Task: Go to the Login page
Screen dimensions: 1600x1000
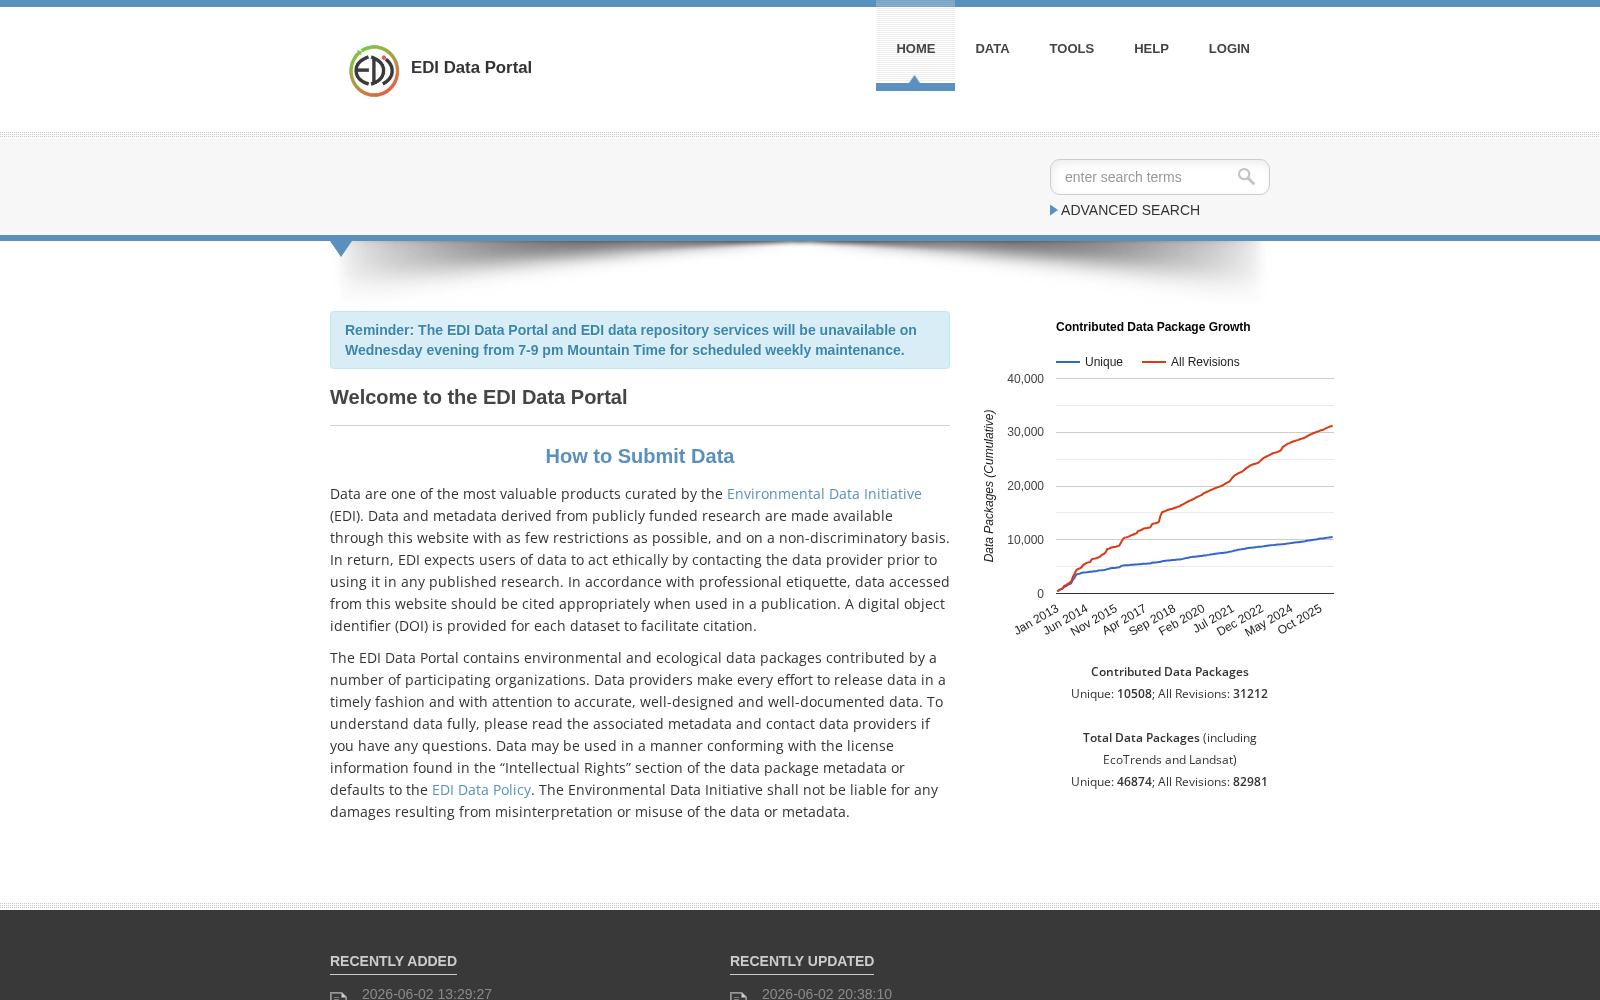Action: click(1229, 48)
